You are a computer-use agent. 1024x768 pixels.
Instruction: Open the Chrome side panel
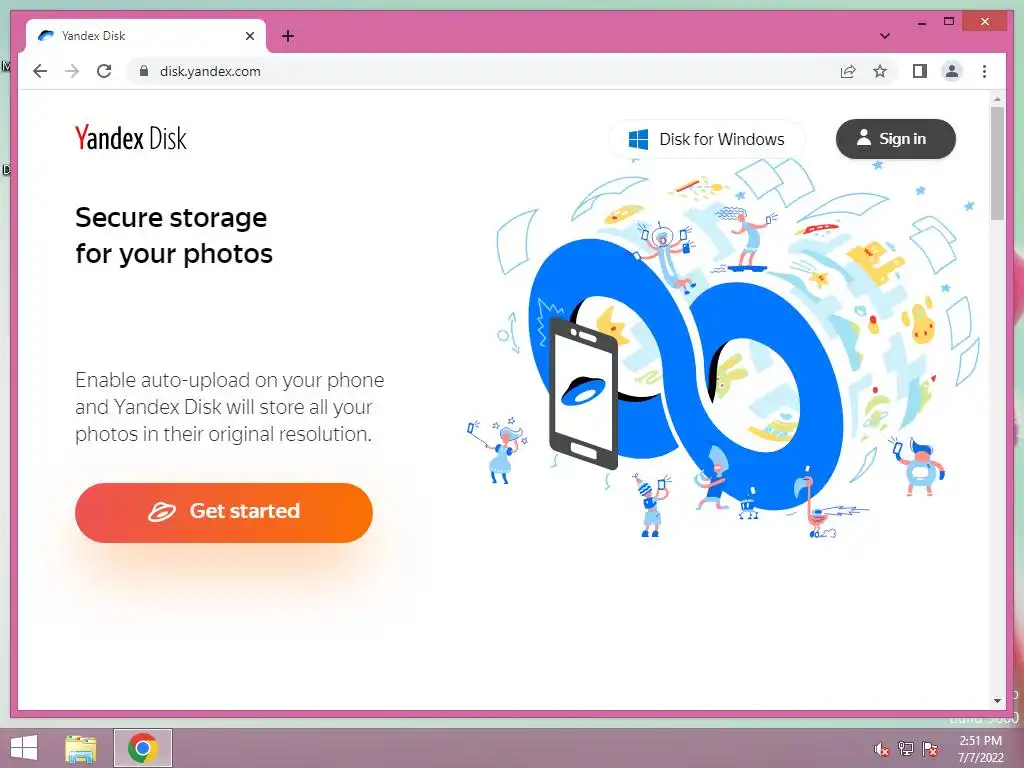(x=920, y=71)
